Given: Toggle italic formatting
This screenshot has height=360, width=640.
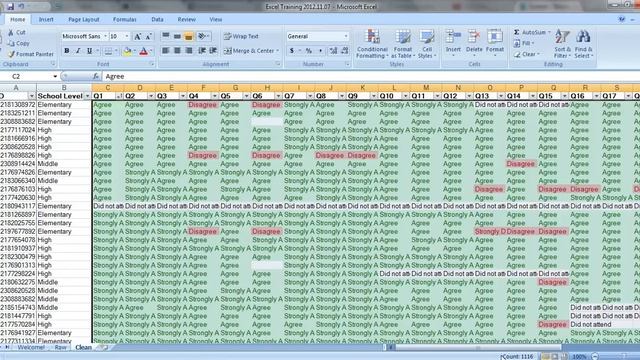Looking at the screenshot, I should click(x=78, y=51).
